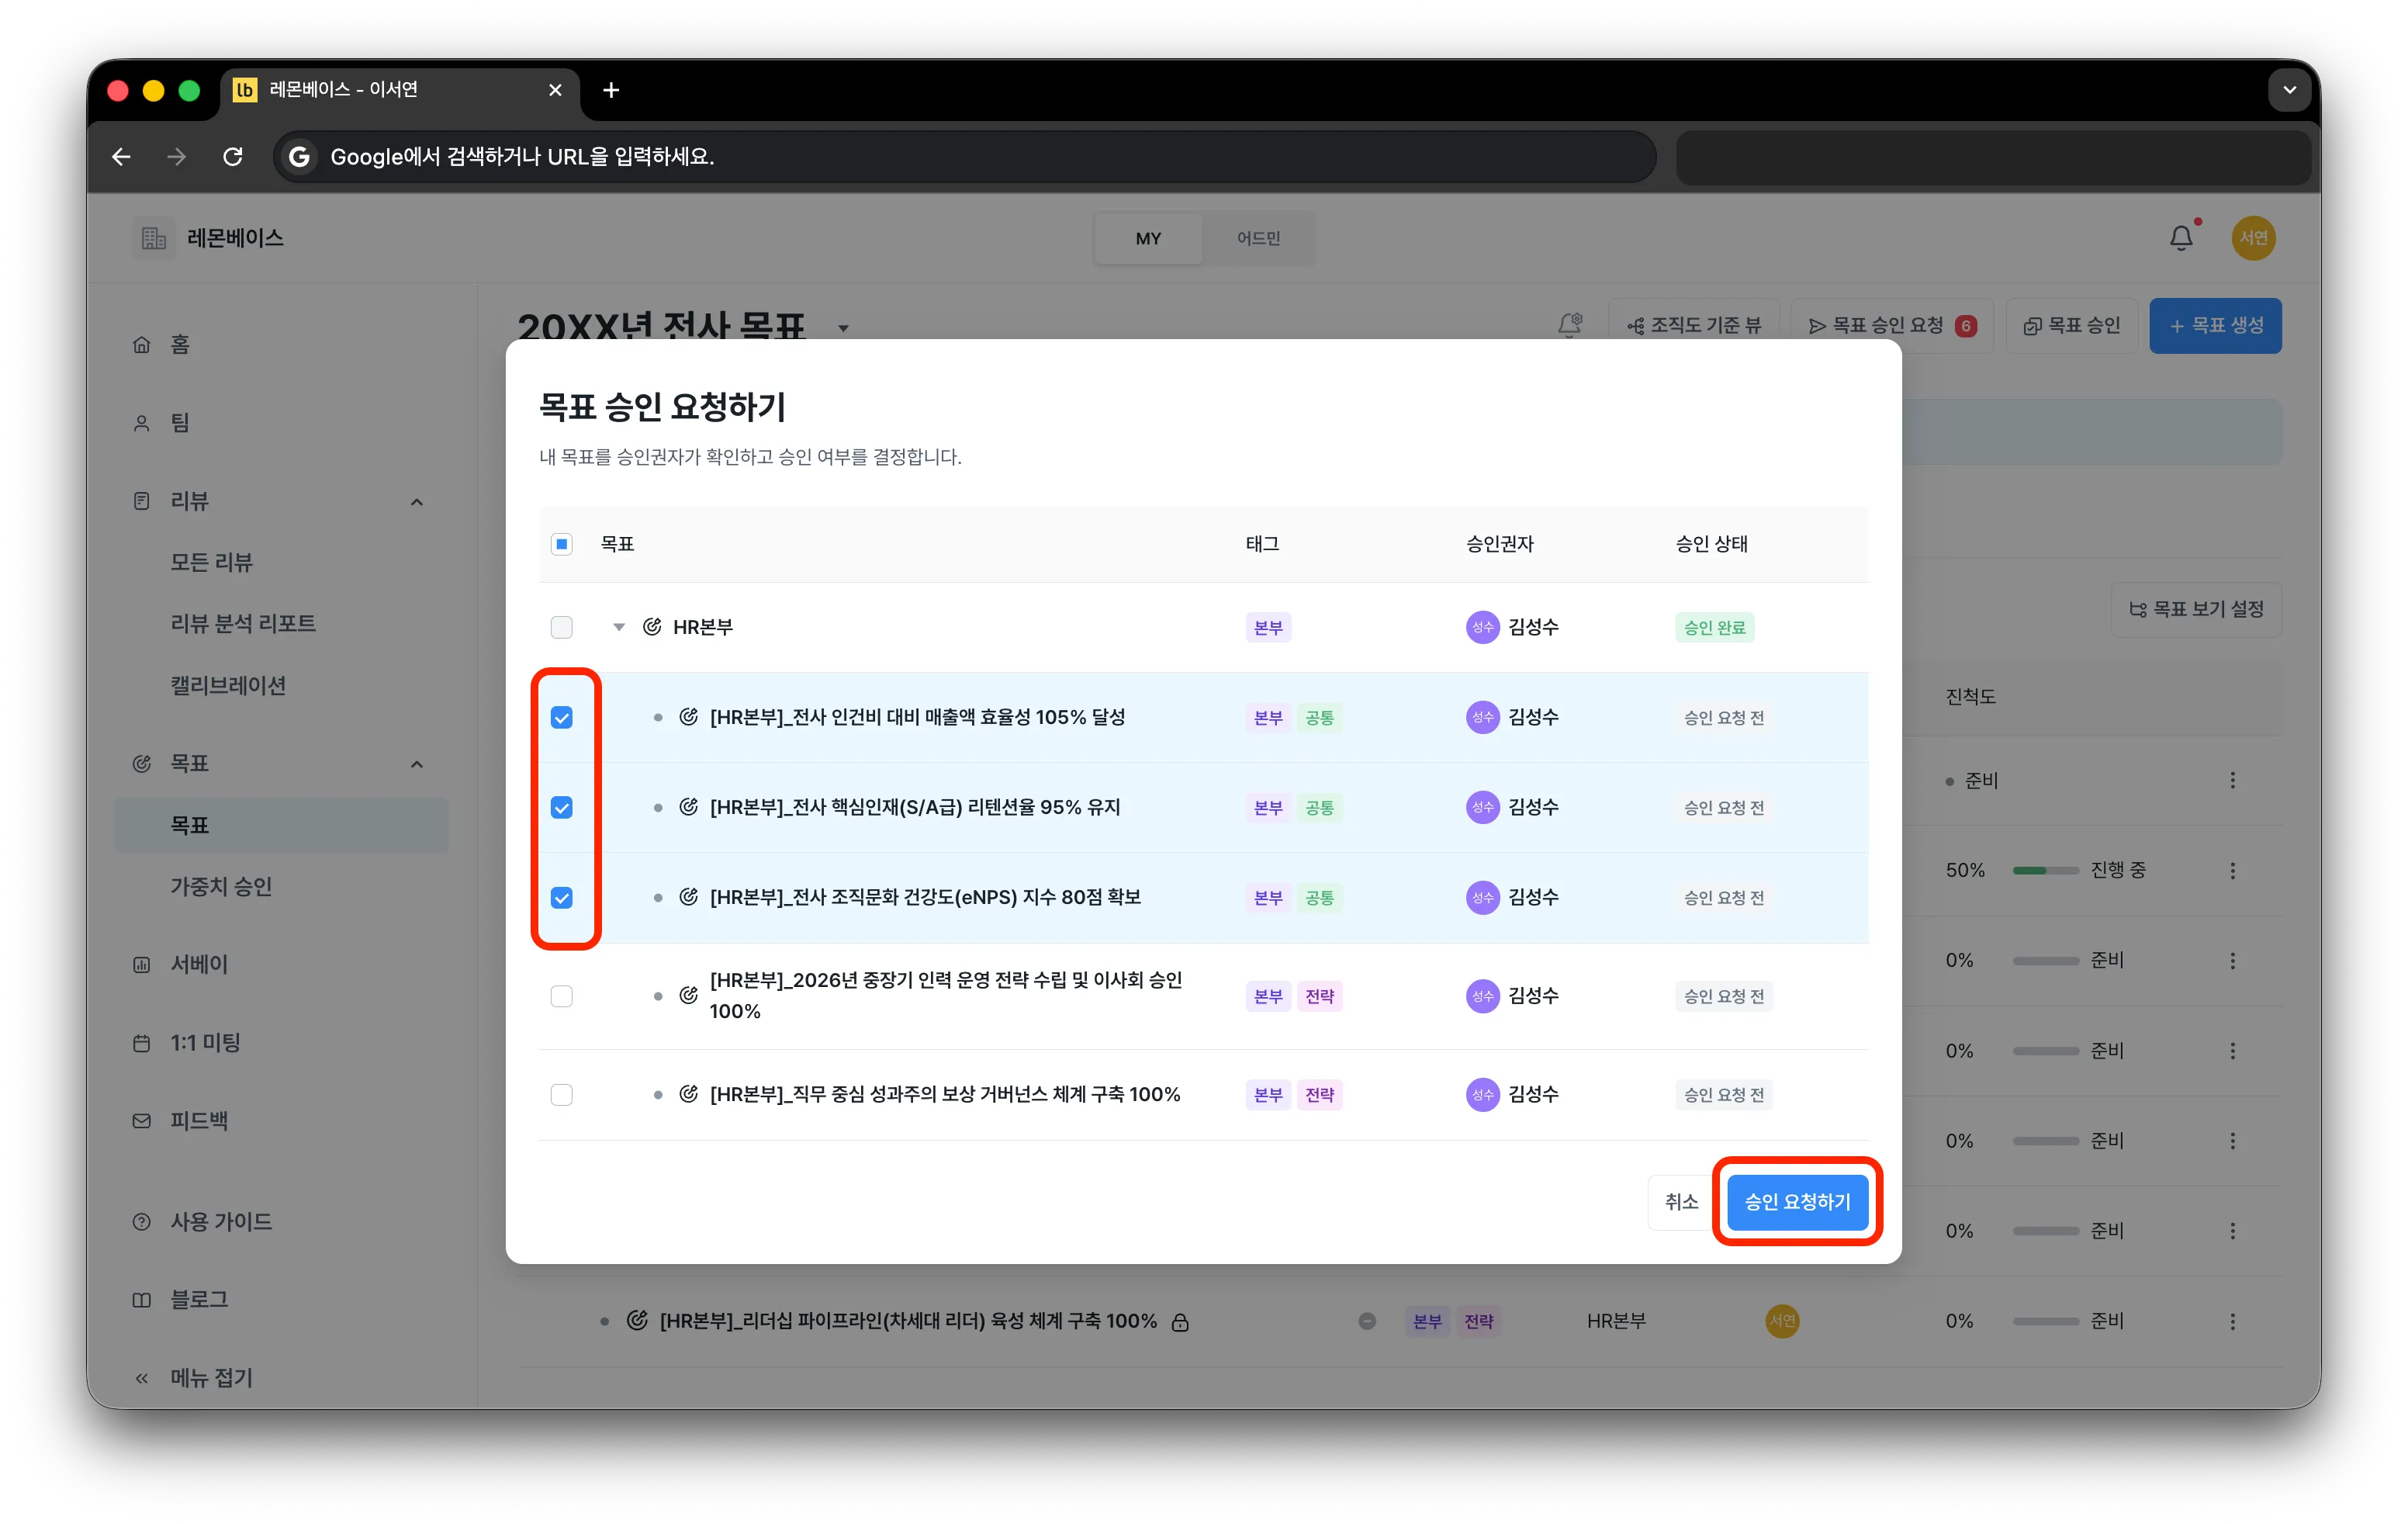Click the 팀 person icon
The width and height of the screenshot is (2408, 1524).
[142, 423]
